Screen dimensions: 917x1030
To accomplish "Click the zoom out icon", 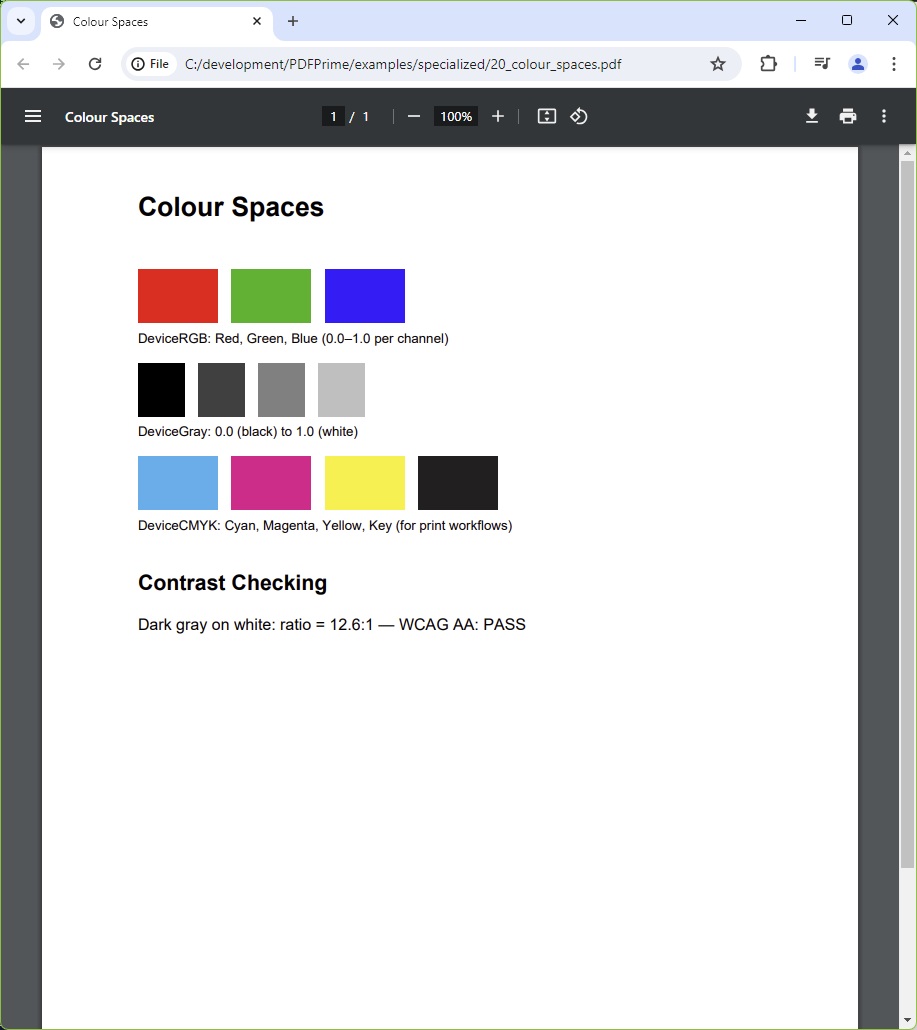I will (413, 116).
